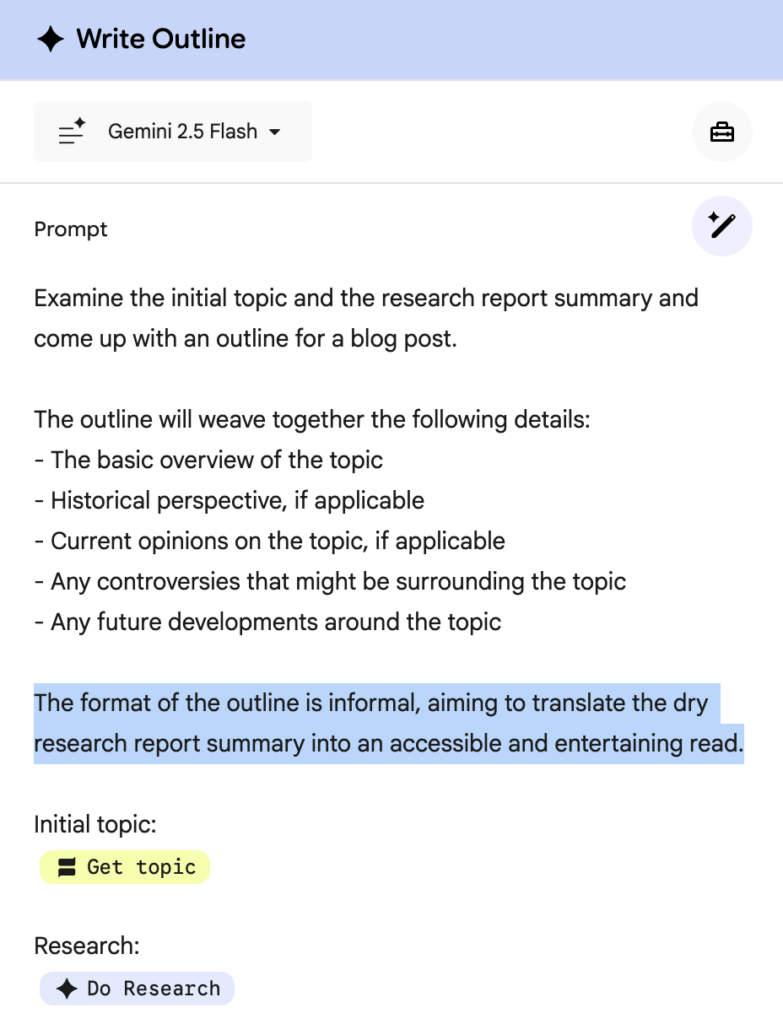Place cursor in "Examine the initial topic" line
The height and width of the screenshot is (1024, 783).
pos(366,298)
